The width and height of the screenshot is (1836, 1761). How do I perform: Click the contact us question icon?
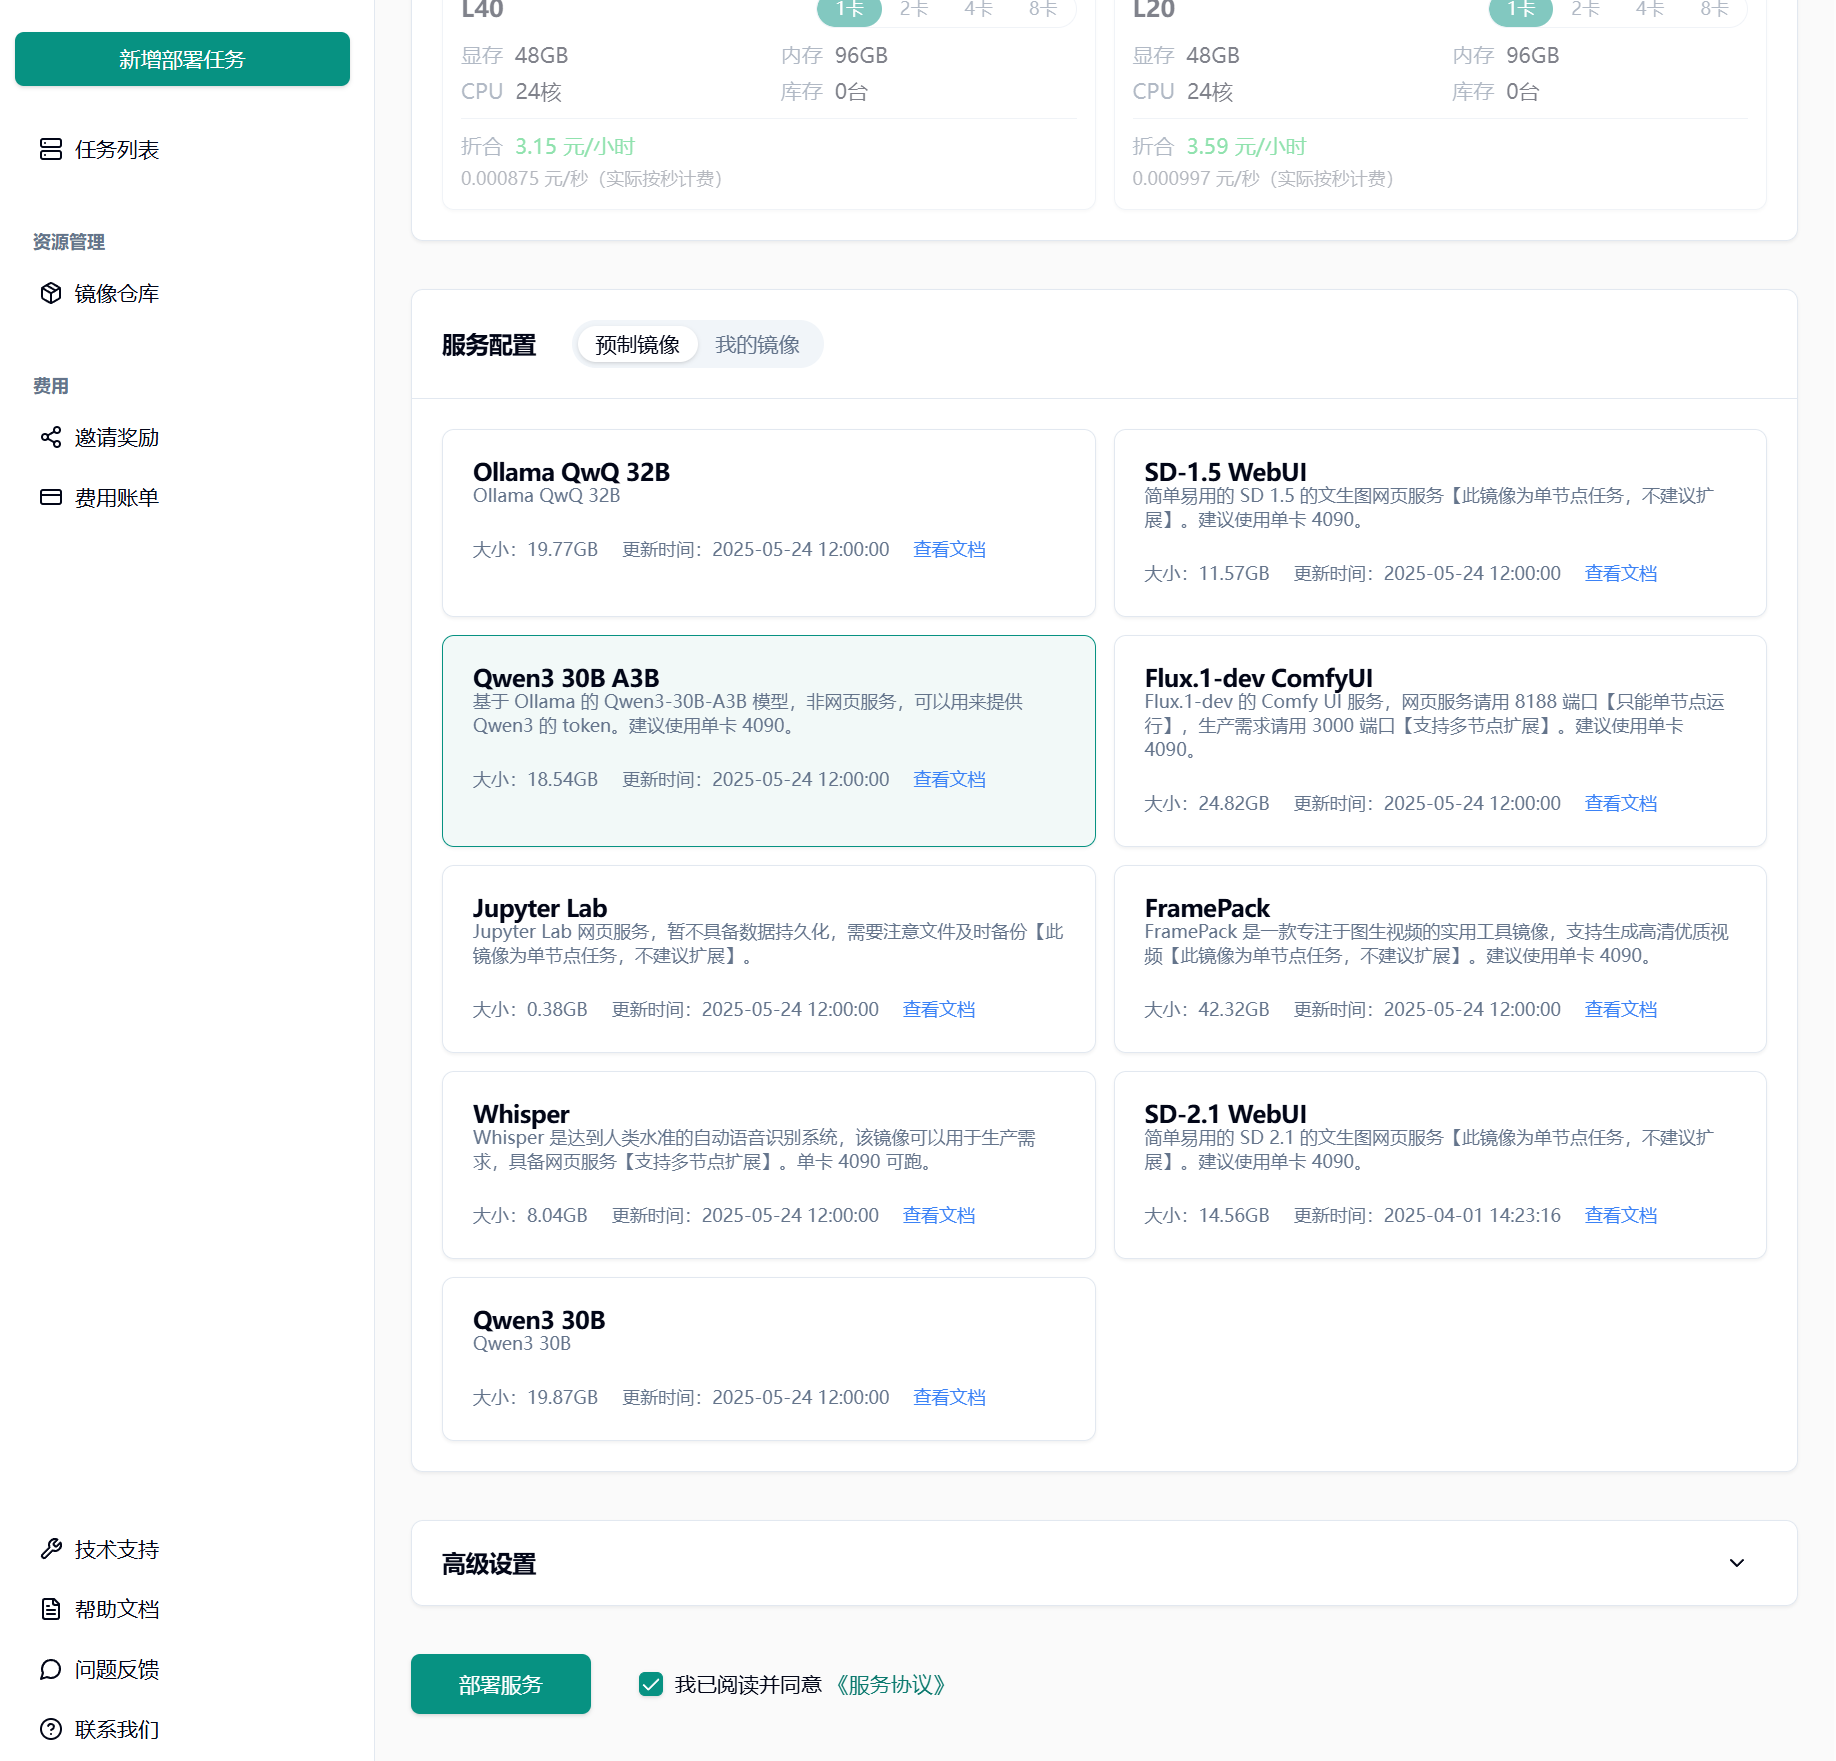click(51, 1729)
